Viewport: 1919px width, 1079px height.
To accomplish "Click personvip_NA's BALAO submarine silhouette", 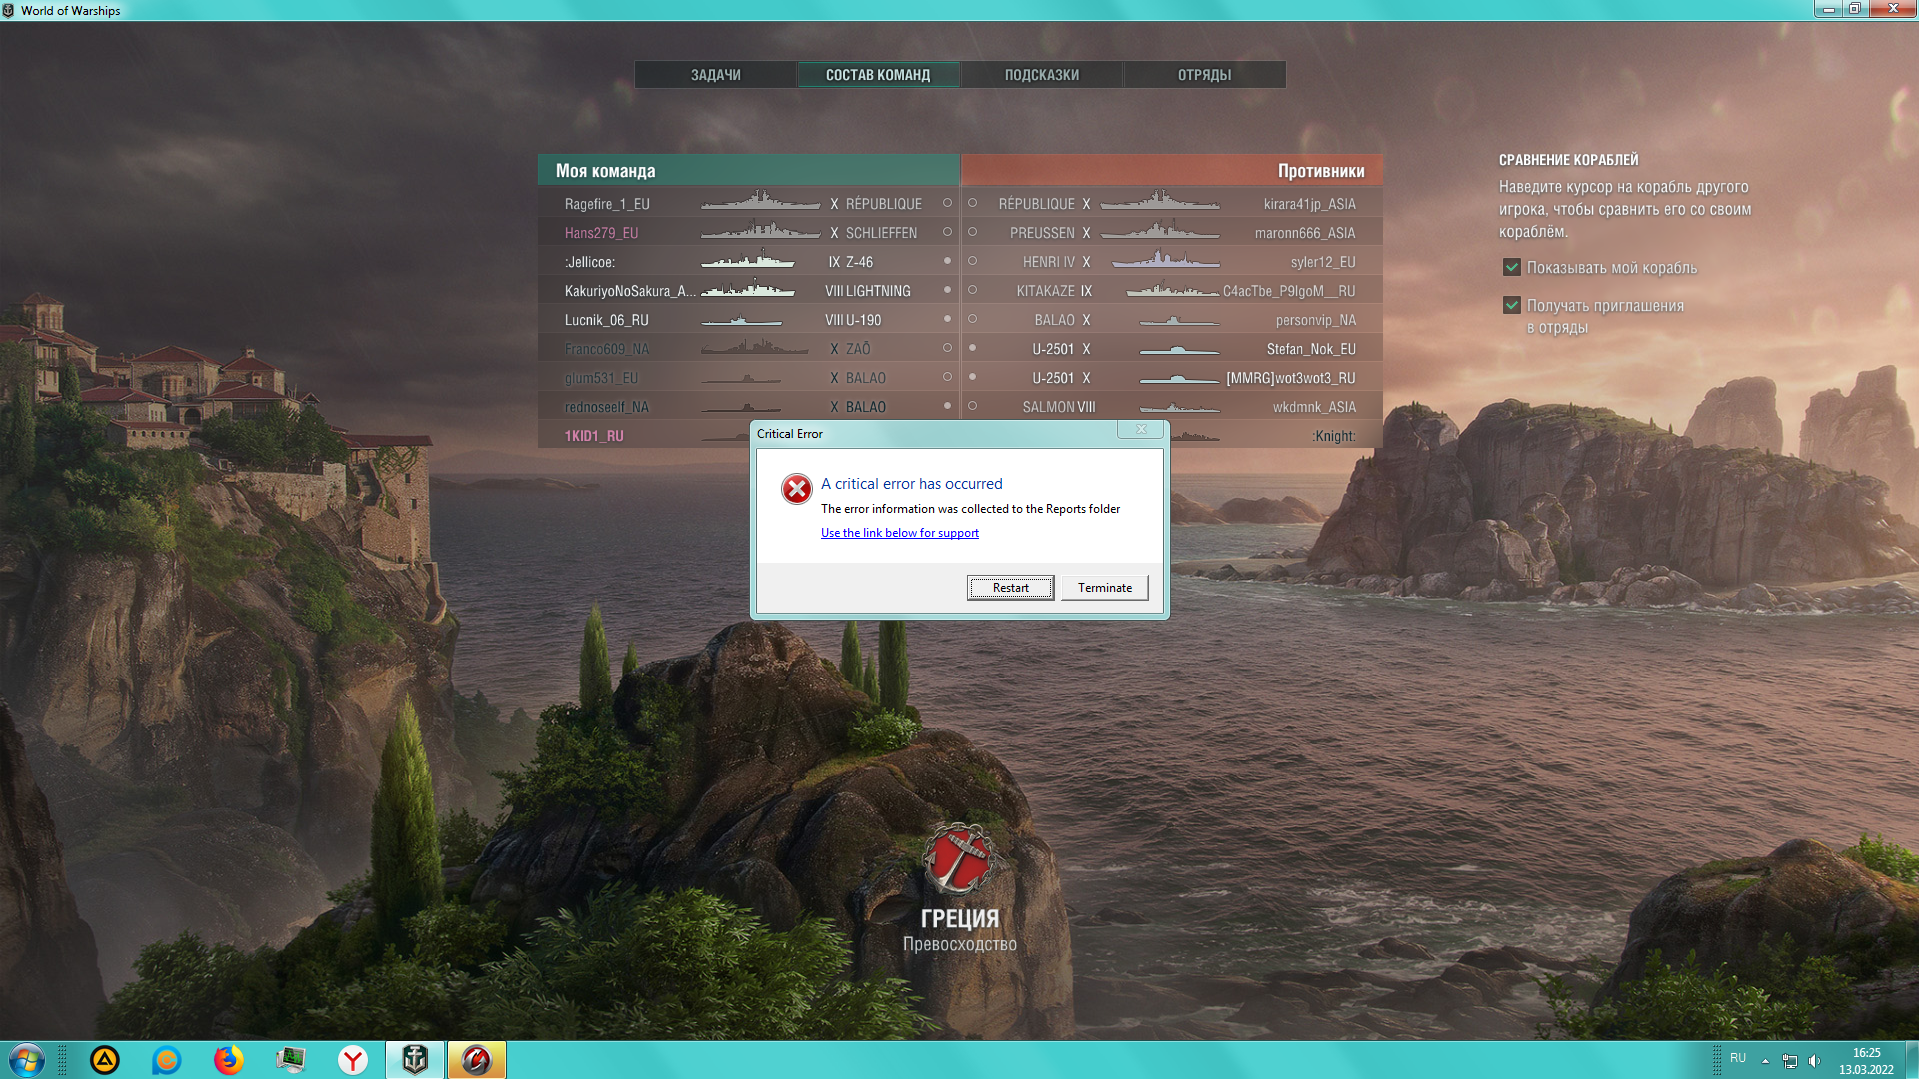I will 1179,320.
